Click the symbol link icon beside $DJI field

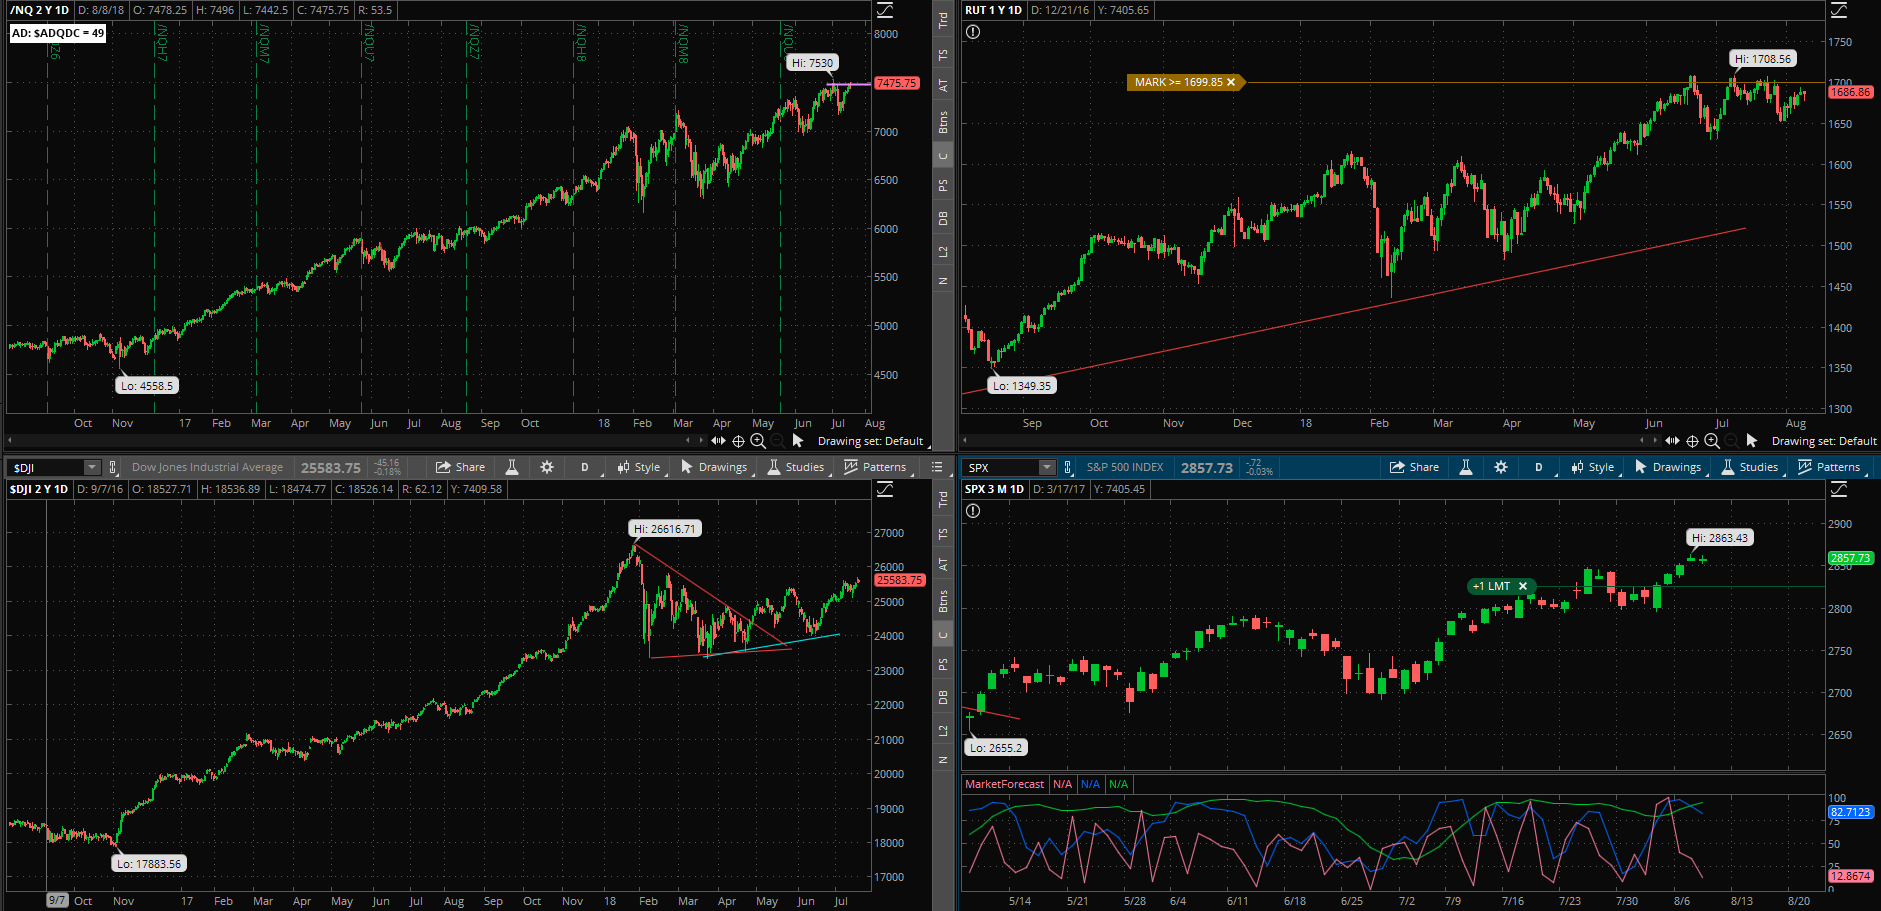click(x=113, y=467)
